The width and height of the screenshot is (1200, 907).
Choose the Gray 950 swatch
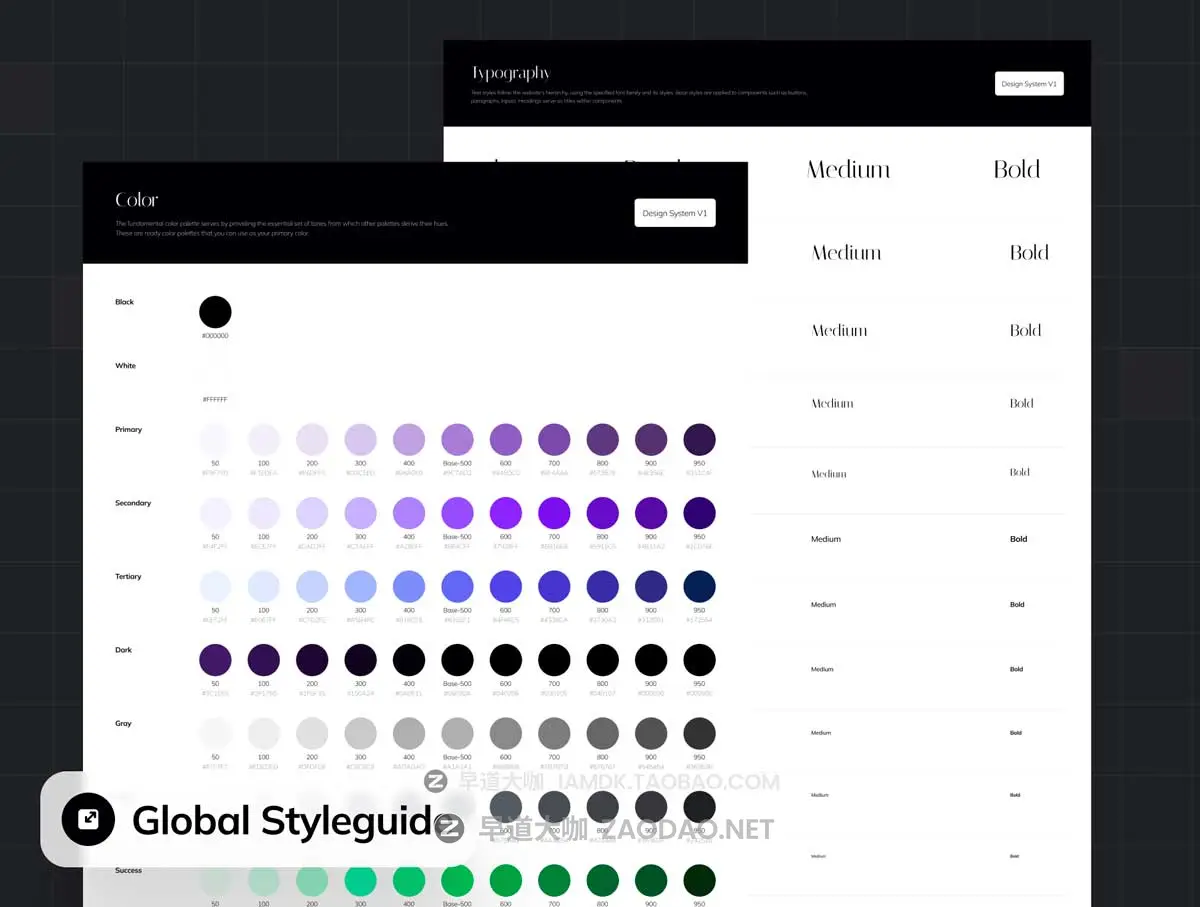[x=699, y=733]
